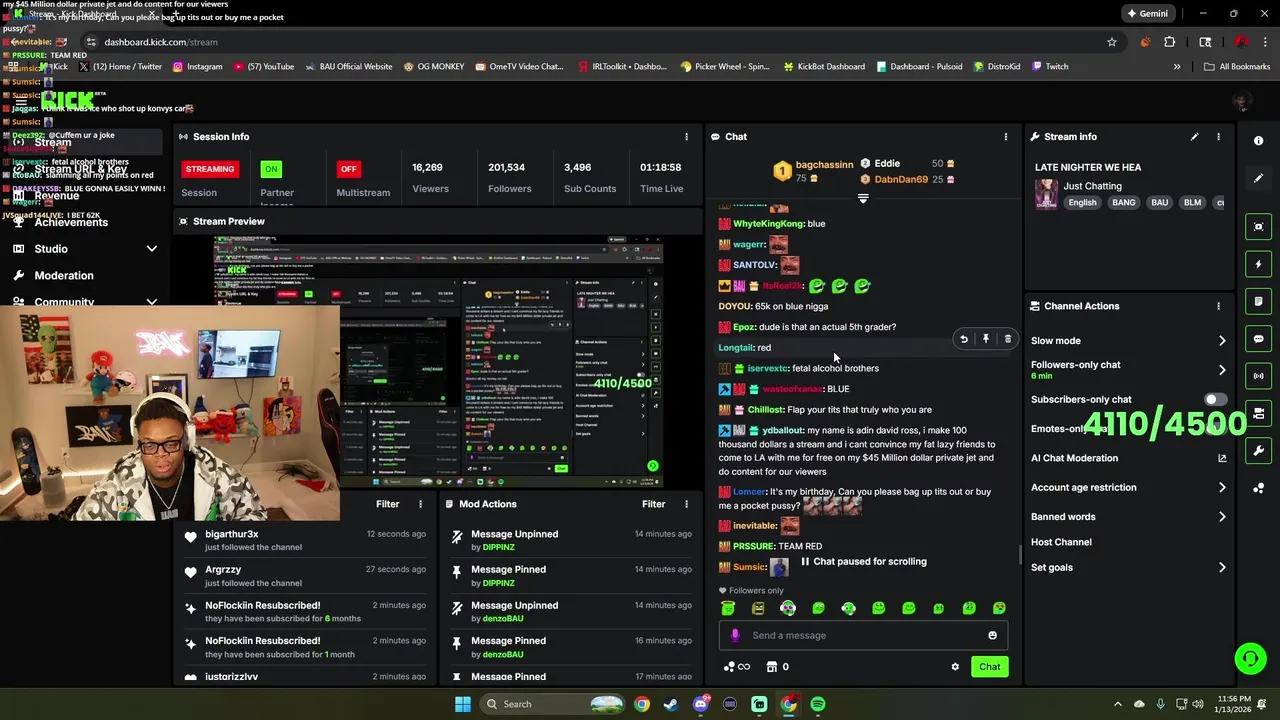Open Spotify from the taskbar
The image size is (1280, 720).
[818, 704]
